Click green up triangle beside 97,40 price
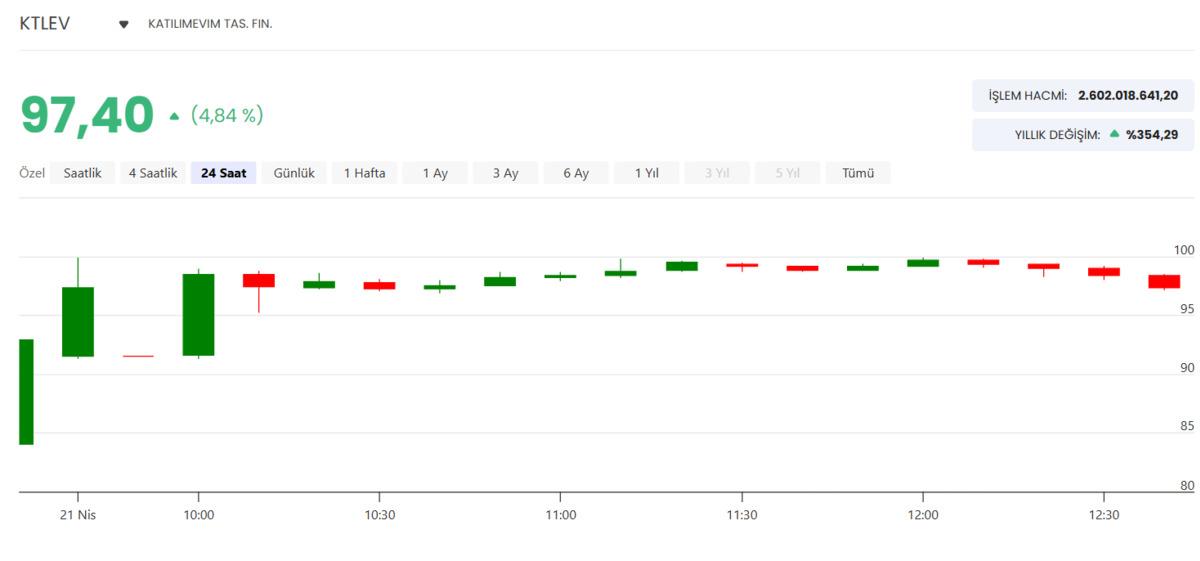Image resolution: width=1200 pixels, height=561 pixels. tap(174, 116)
